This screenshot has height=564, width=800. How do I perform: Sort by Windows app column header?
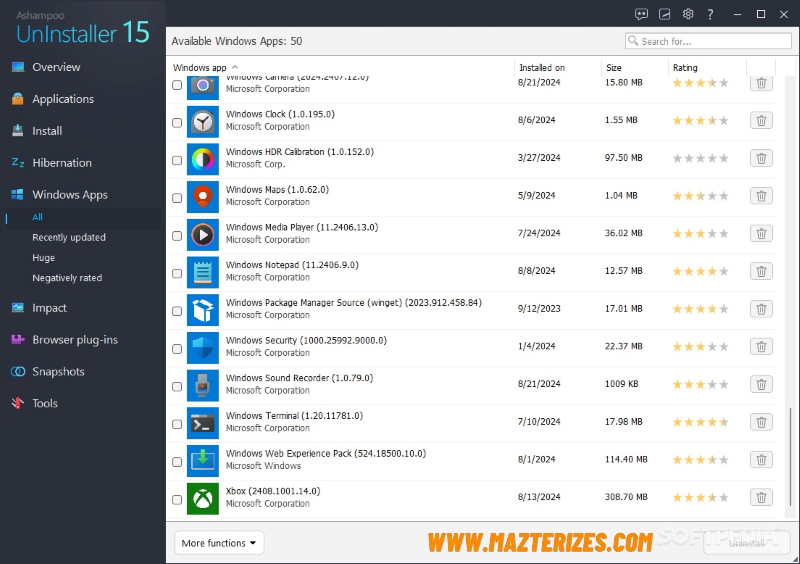(199, 67)
